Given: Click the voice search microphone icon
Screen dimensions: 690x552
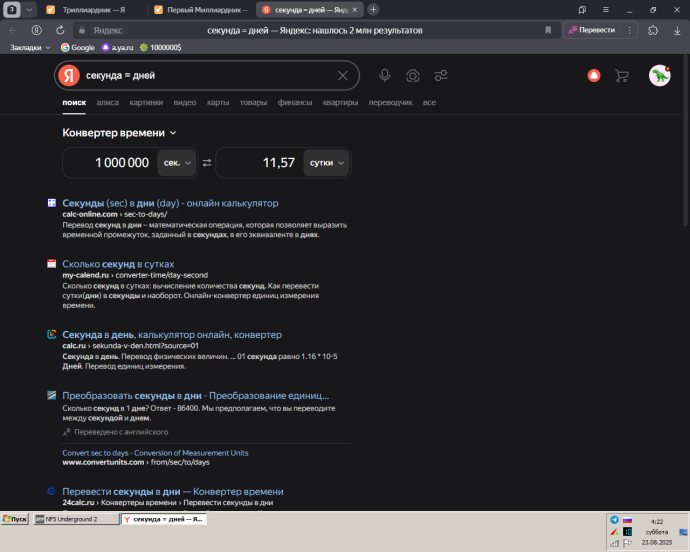Looking at the screenshot, I should tap(385, 76).
